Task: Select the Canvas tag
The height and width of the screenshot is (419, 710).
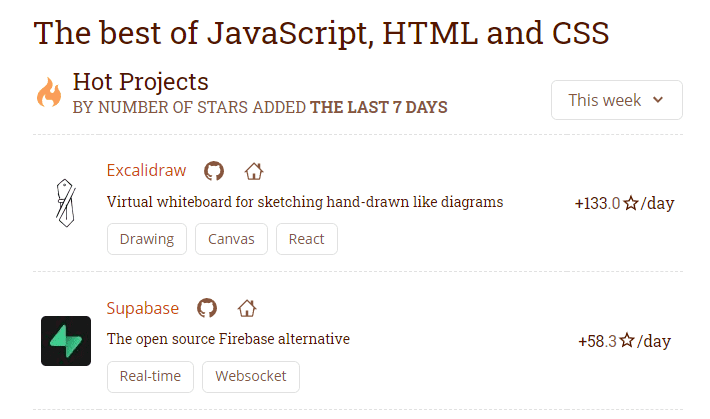Action: click(231, 239)
